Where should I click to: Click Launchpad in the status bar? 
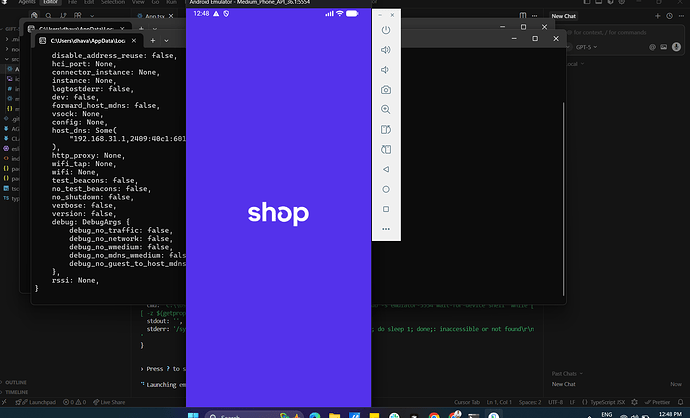(x=36, y=402)
